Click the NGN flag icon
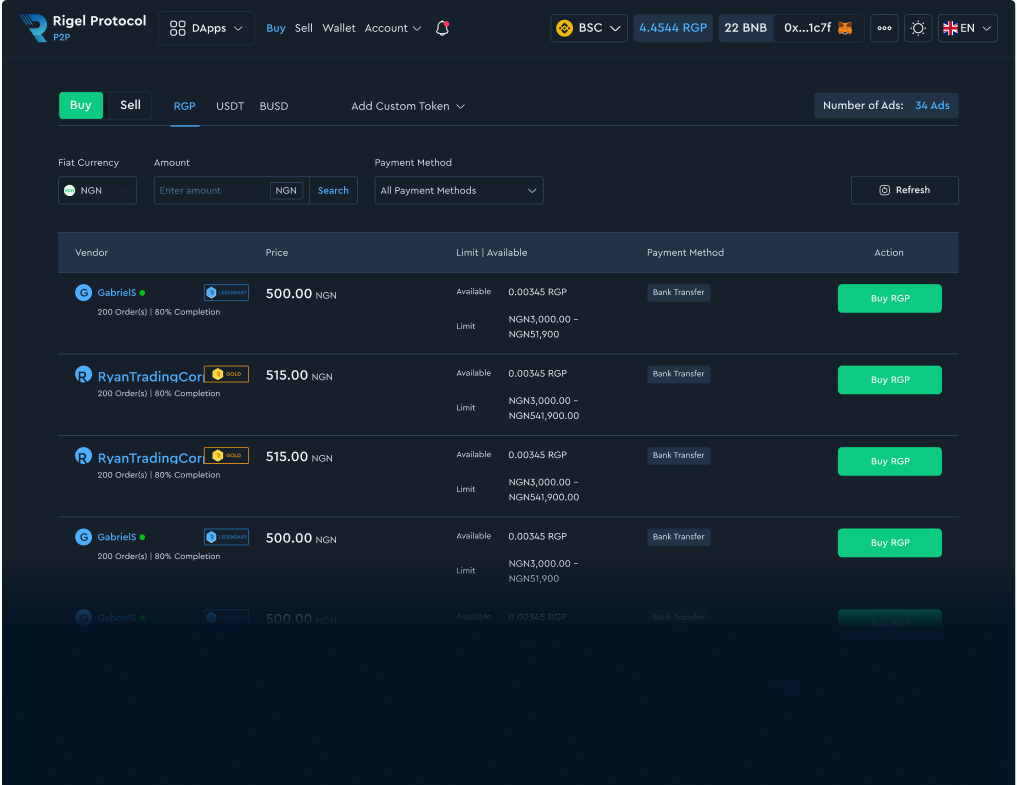Screen dimensions: 1017x785 point(69,190)
